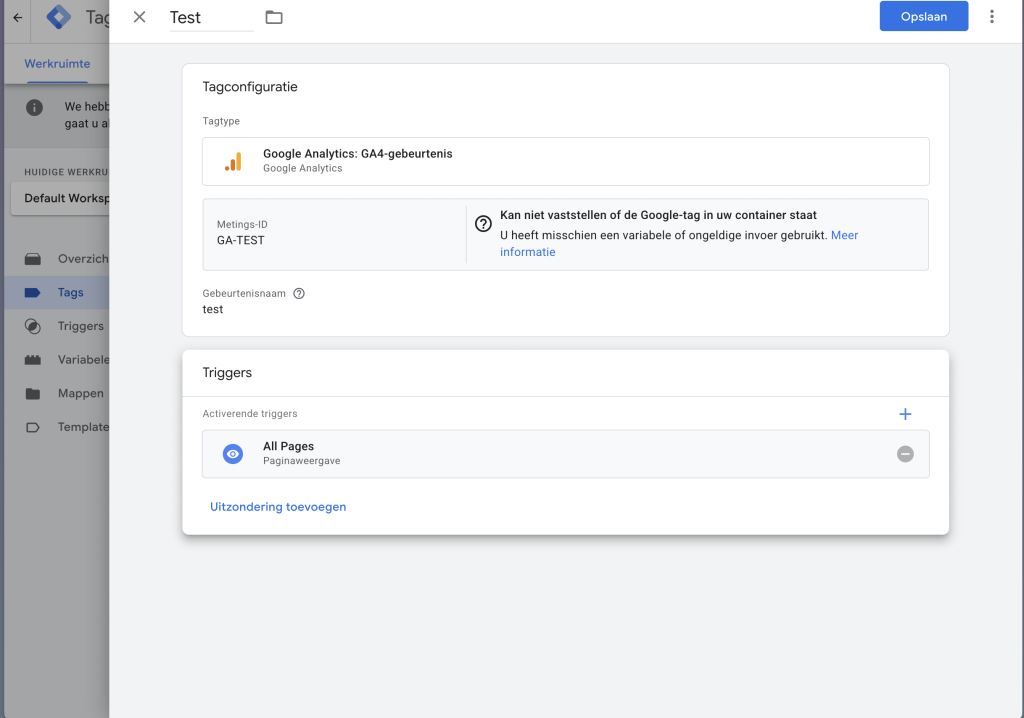This screenshot has width=1024, height=718.
Task: Select Tags in the sidebar
Action: click(x=57, y=292)
